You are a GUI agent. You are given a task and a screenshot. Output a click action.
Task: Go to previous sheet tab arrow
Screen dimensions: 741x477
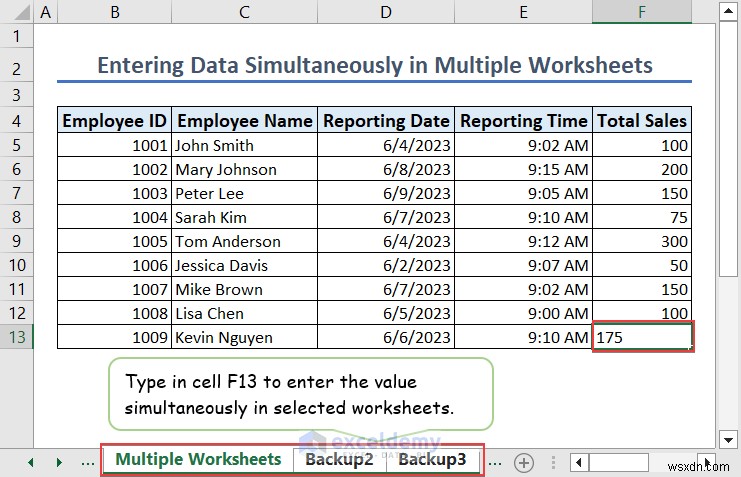[31, 462]
